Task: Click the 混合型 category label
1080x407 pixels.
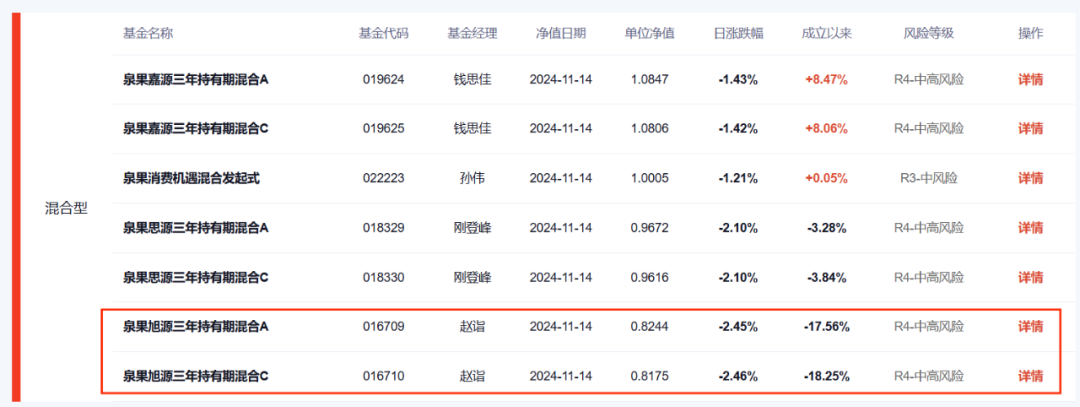Action: [x=66, y=209]
